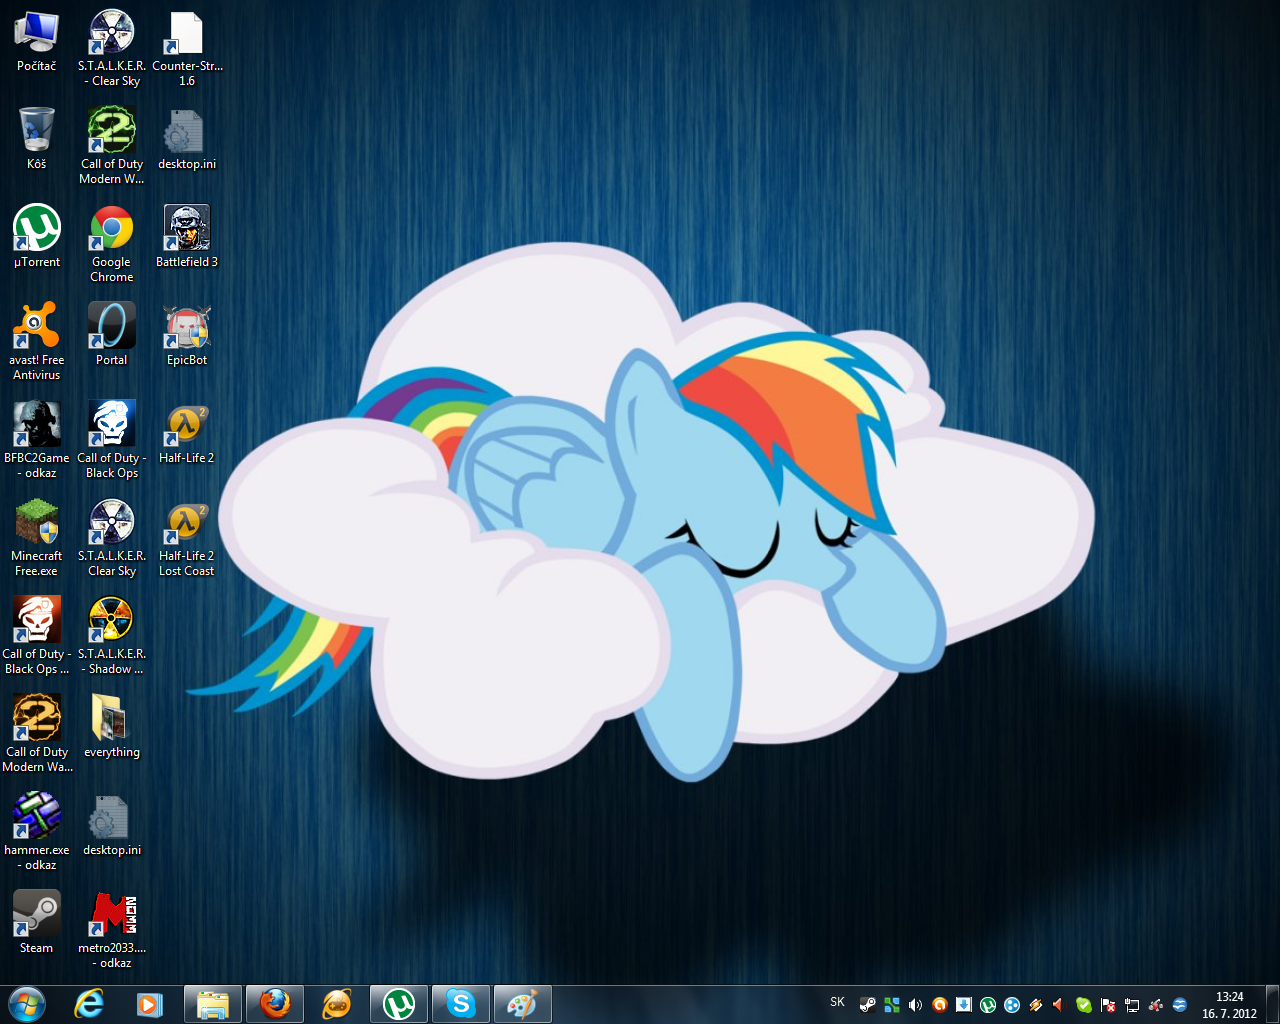Select the Steam desktop shortcut
Screen dimensions: 1280x1024
tap(37, 922)
